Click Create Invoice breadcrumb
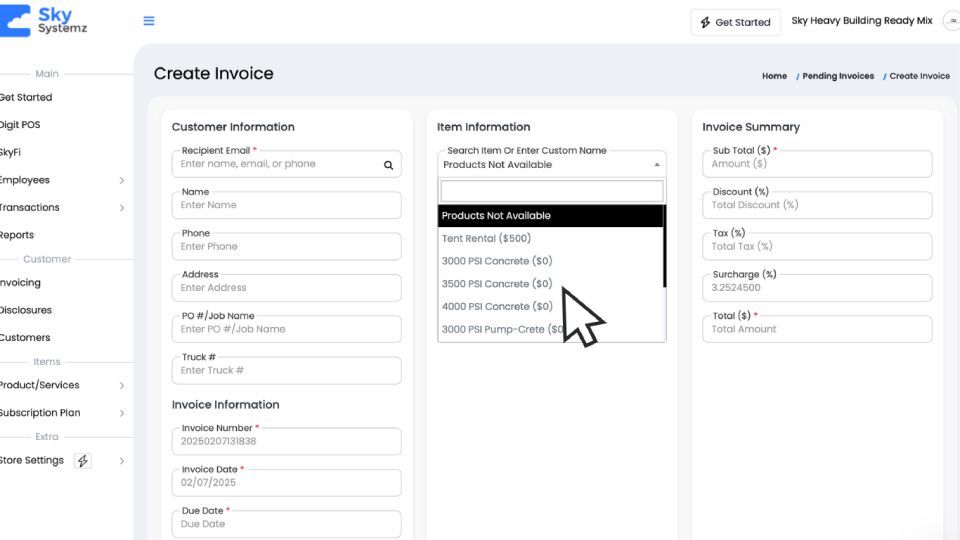The width and height of the screenshot is (960, 540). tap(920, 76)
